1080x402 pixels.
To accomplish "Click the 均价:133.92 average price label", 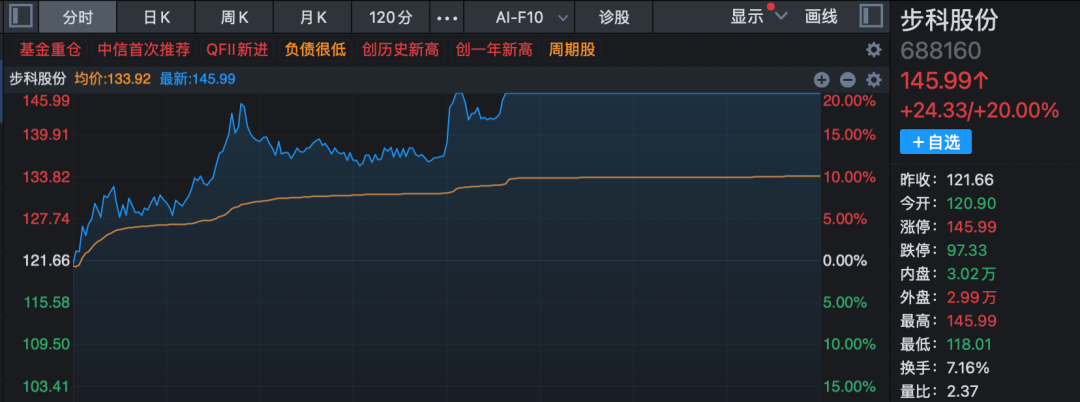I will point(112,79).
